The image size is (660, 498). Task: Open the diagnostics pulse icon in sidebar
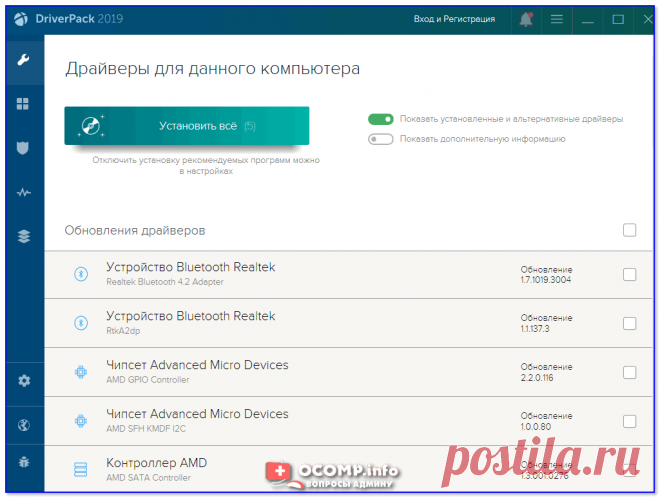point(23,192)
